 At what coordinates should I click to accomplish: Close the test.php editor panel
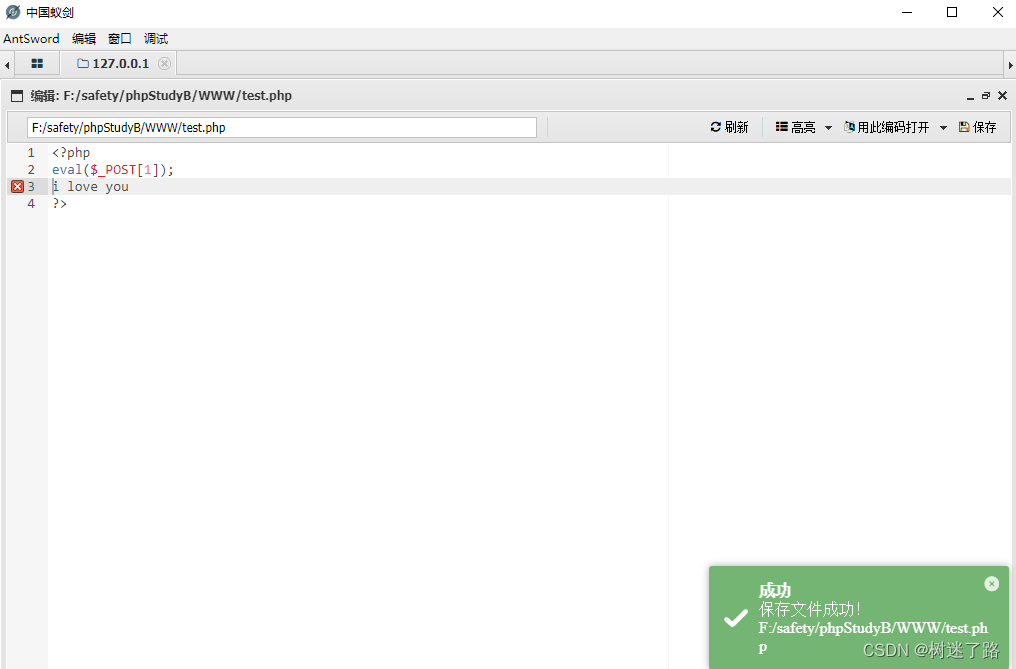[1002, 95]
